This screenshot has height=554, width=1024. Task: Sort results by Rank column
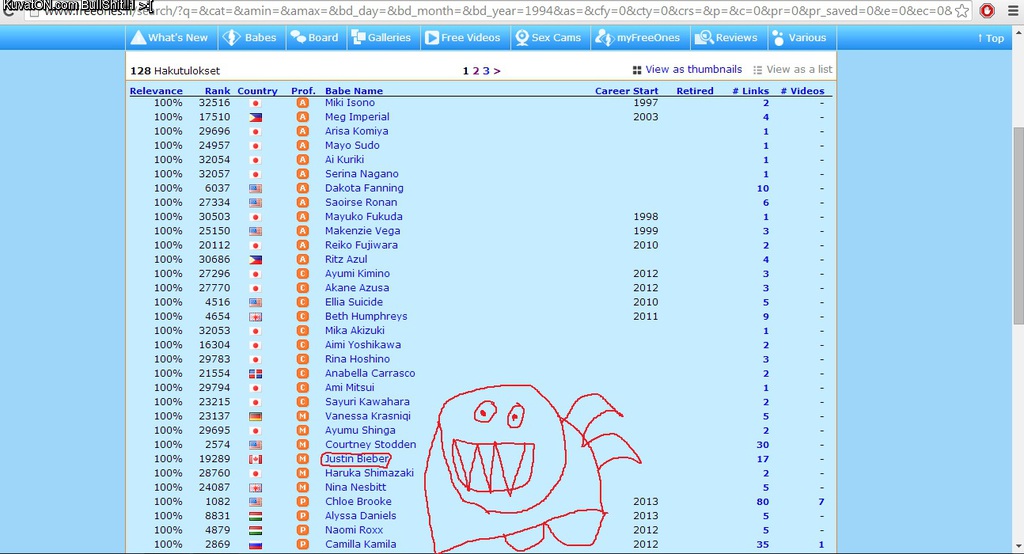(x=217, y=91)
